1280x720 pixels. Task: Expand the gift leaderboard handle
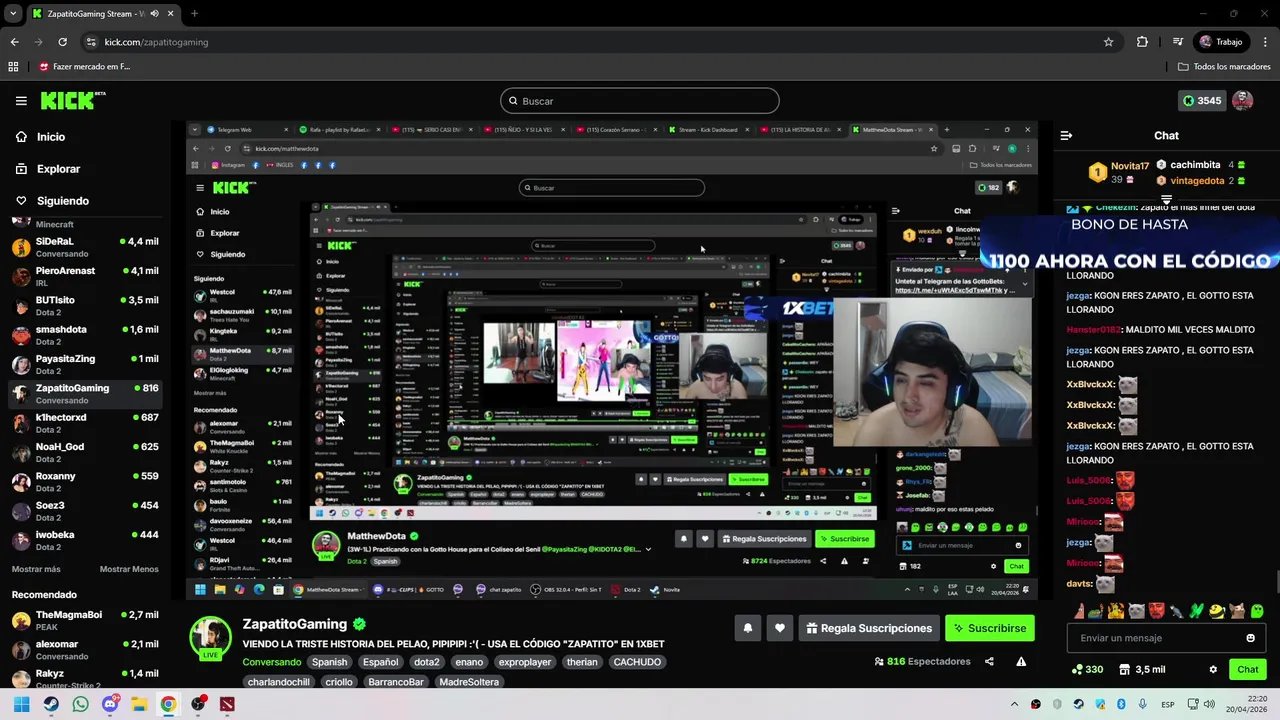coord(1166,199)
